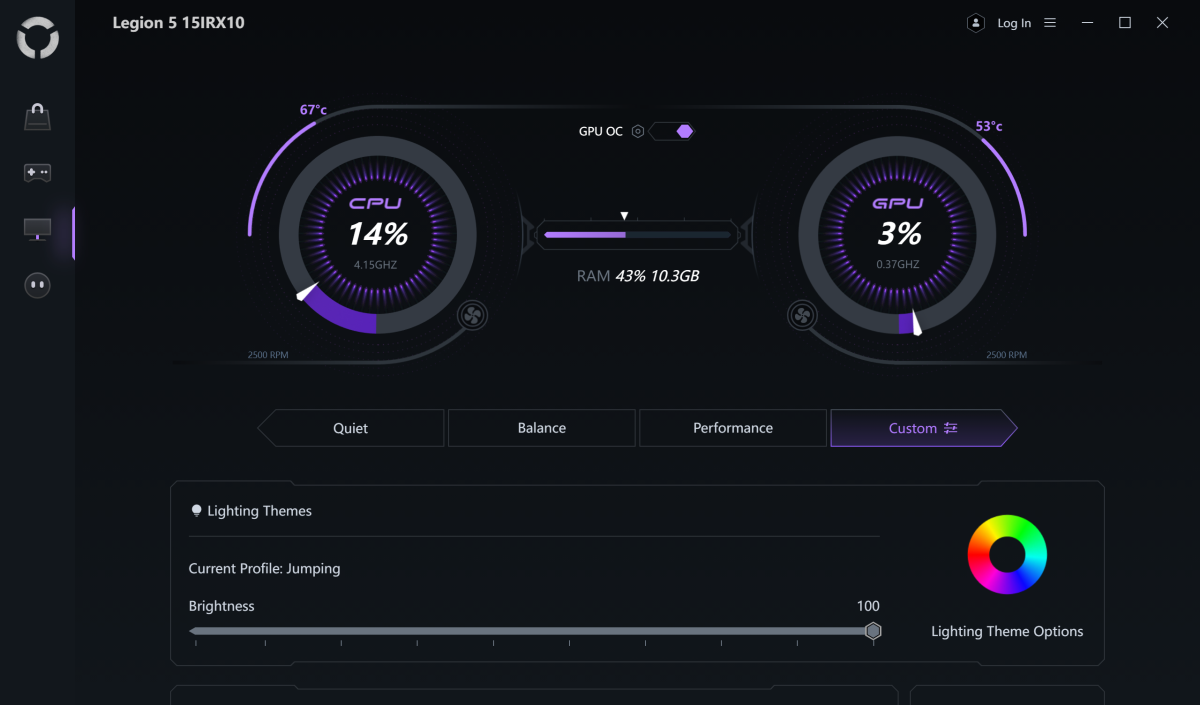Image resolution: width=1200 pixels, height=705 pixels.
Task: Click the Brightness slider handle
Action: [873, 631]
